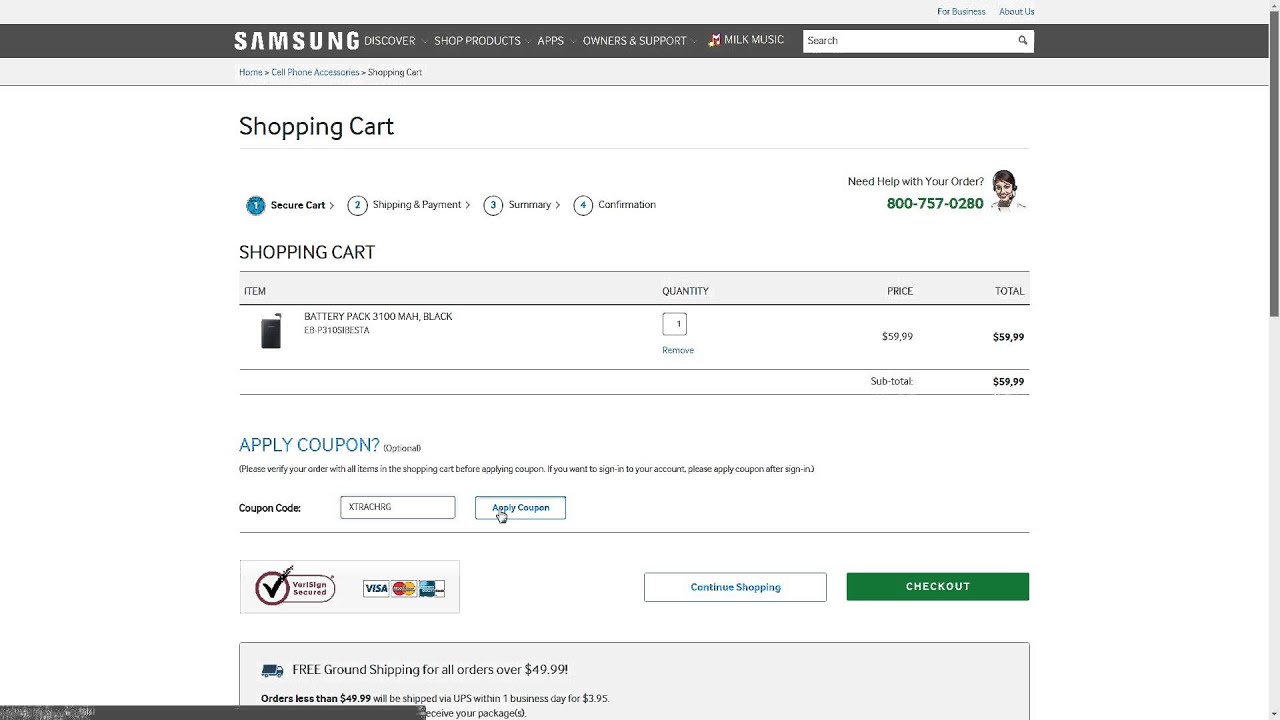
Task: Click the Samsung logo
Action: pos(296,41)
